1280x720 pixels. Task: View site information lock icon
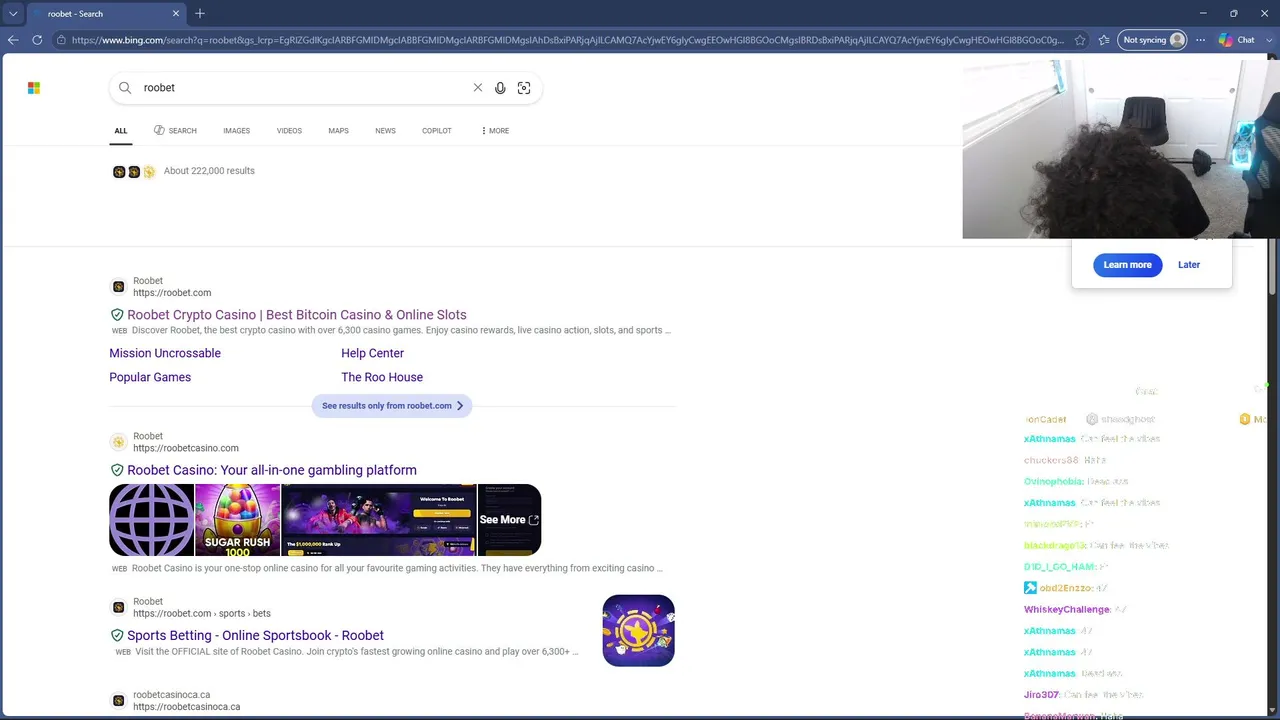61,40
